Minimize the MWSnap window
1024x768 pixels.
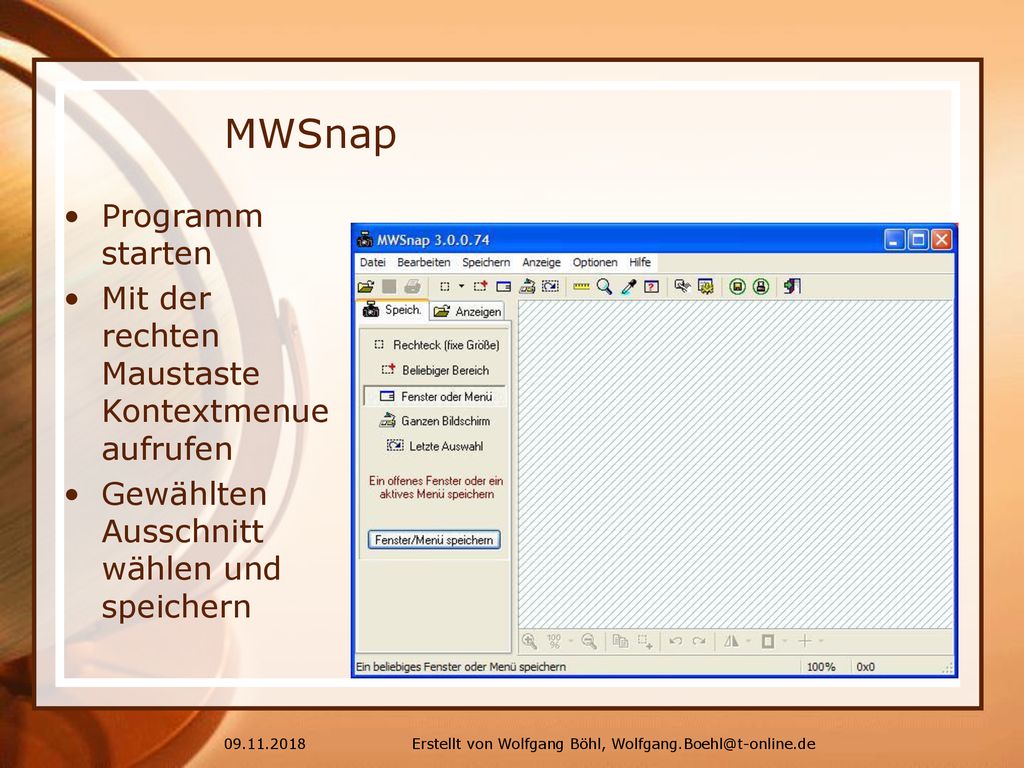tap(894, 240)
